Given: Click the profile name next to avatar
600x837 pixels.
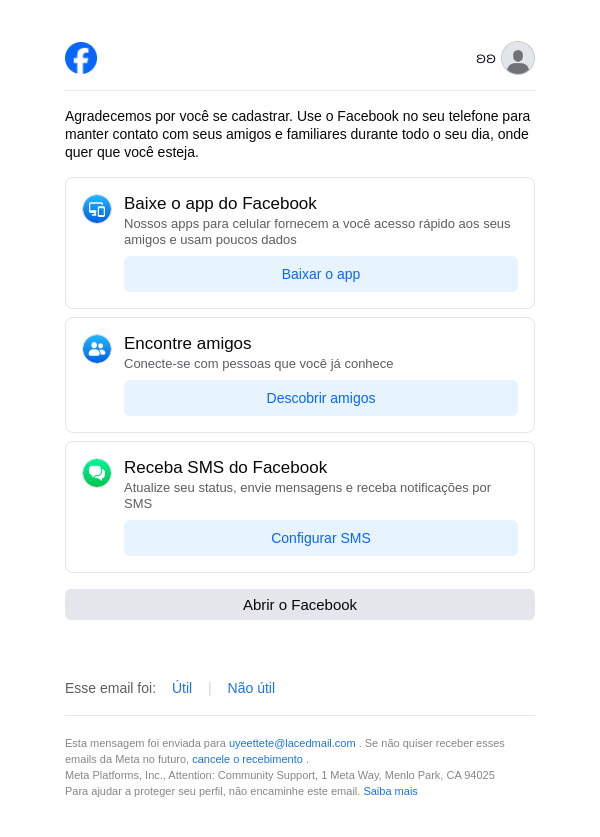Looking at the screenshot, I should tap(485, 59).
